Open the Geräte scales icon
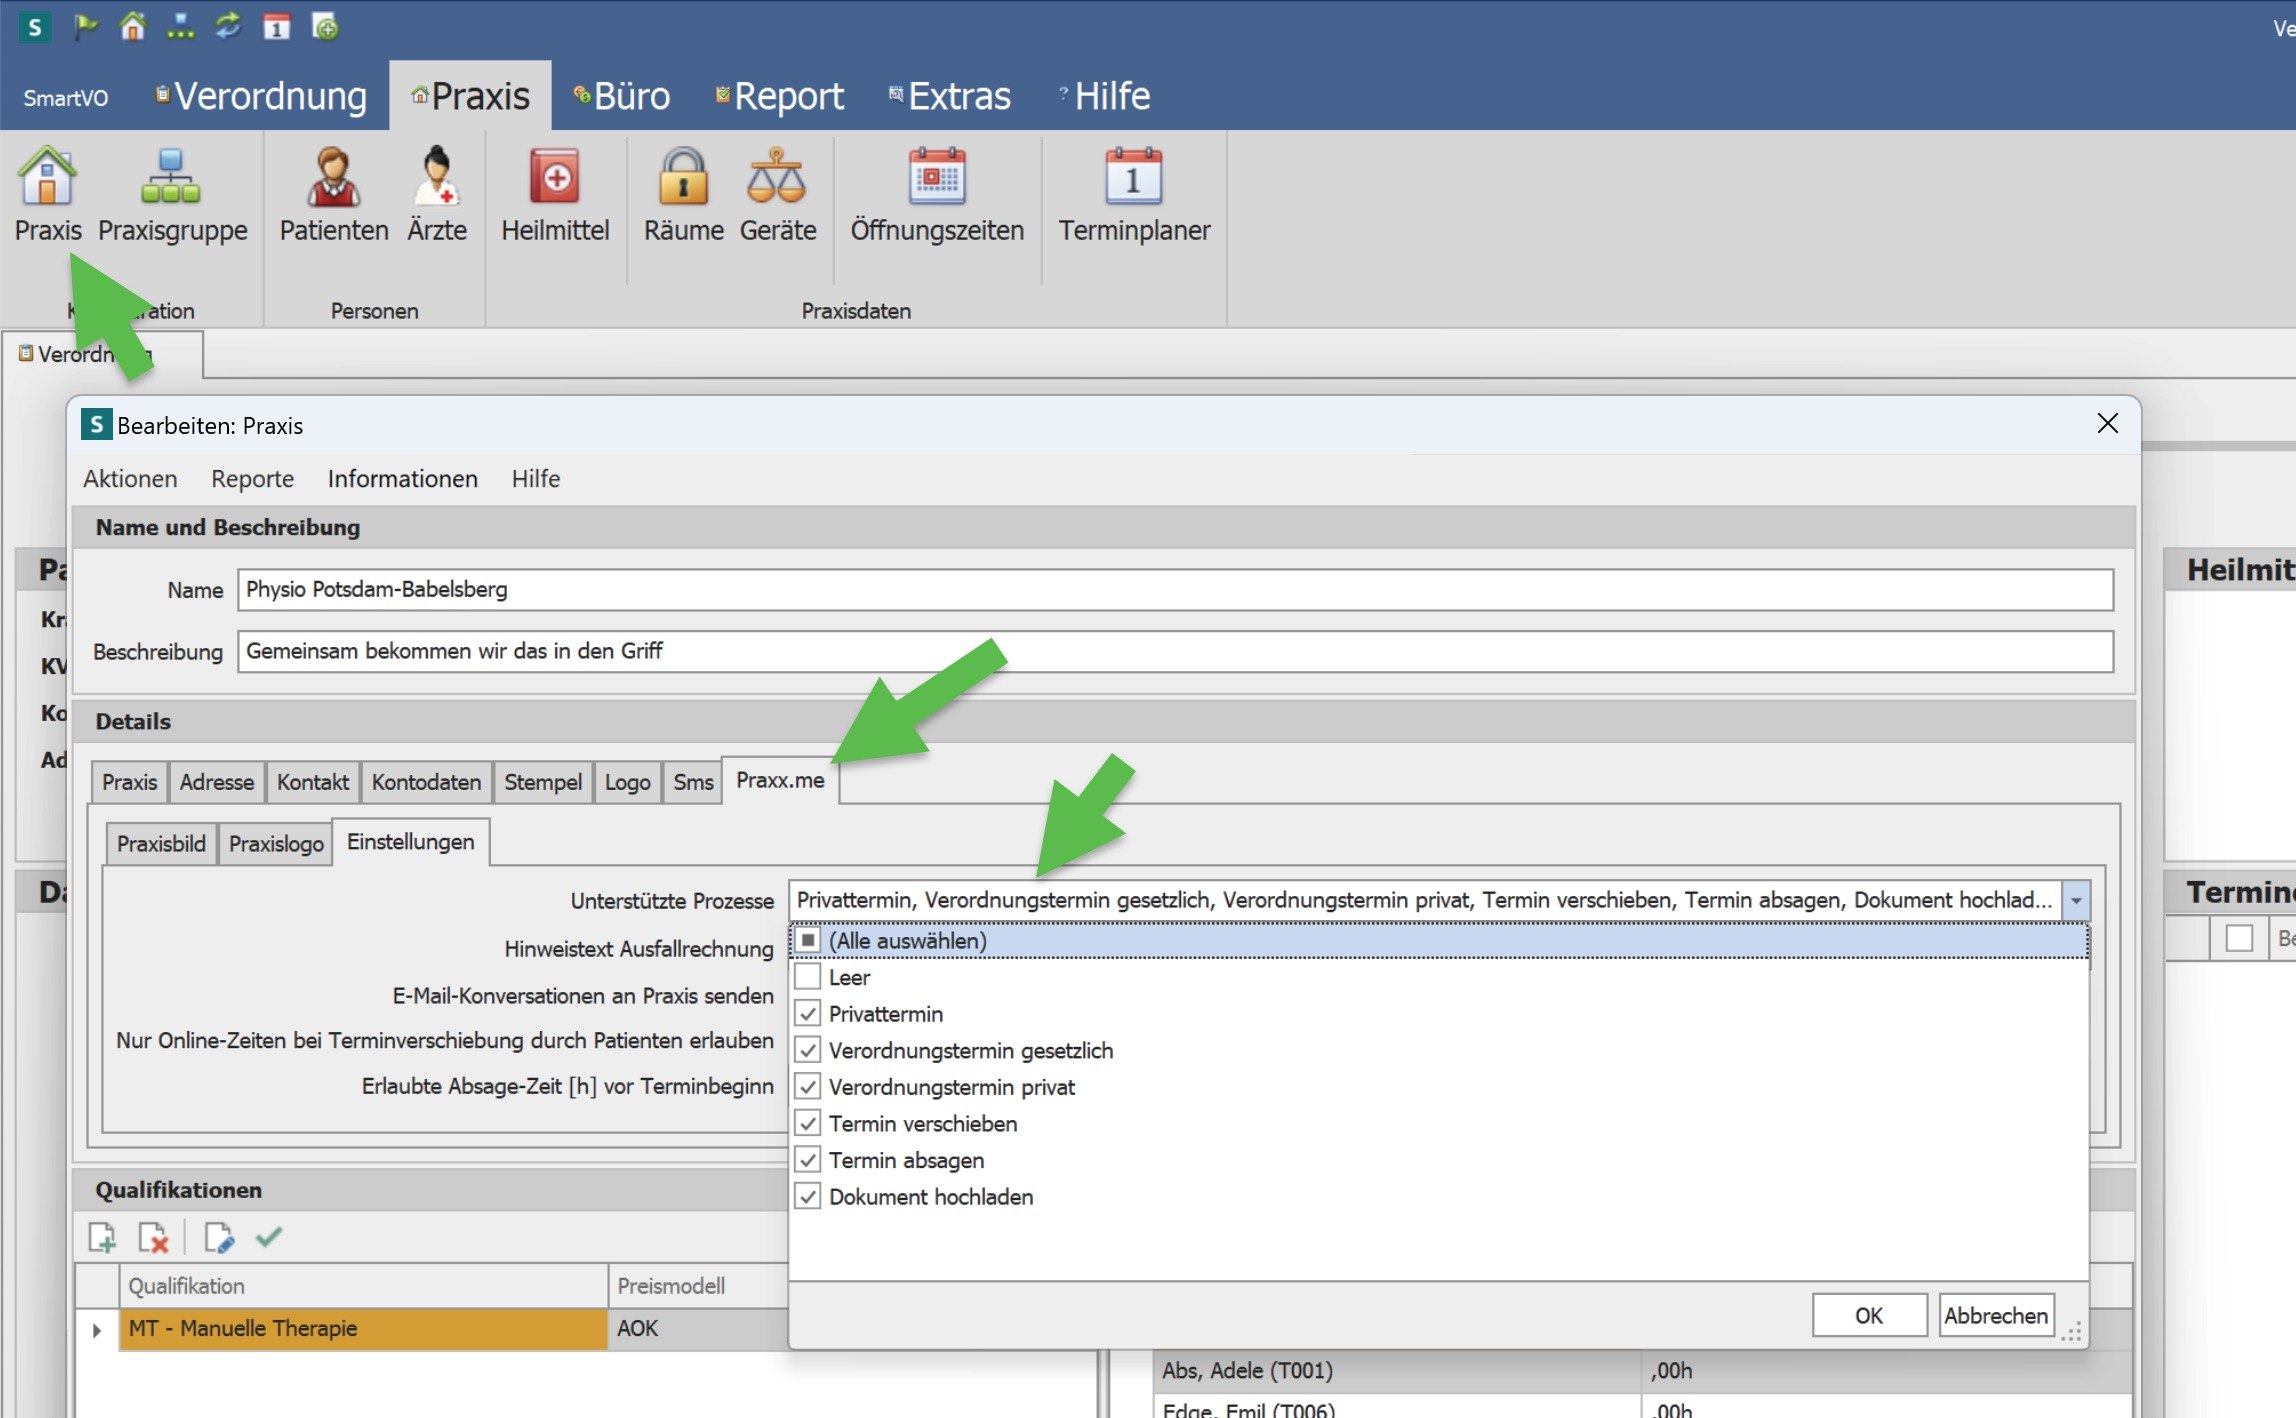 [x=777, y=179]
